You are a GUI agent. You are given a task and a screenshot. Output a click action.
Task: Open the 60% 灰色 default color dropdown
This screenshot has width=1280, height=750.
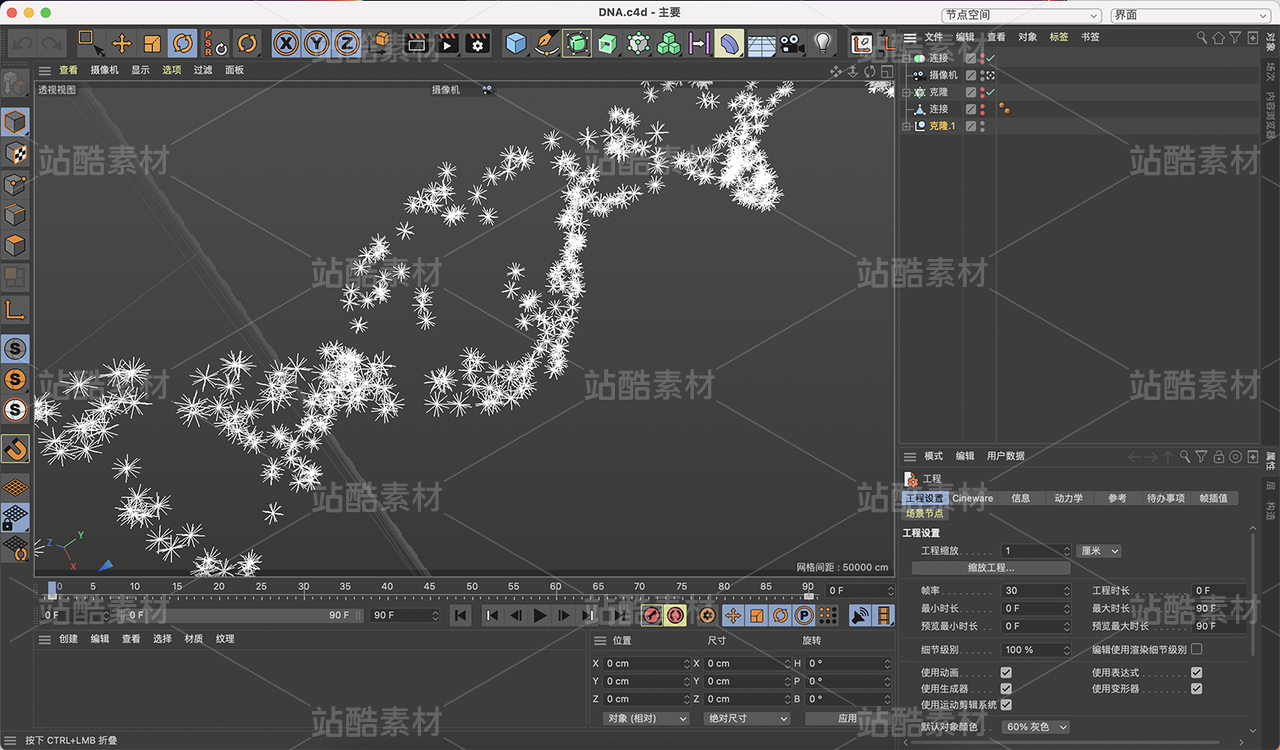point(1036,727)
